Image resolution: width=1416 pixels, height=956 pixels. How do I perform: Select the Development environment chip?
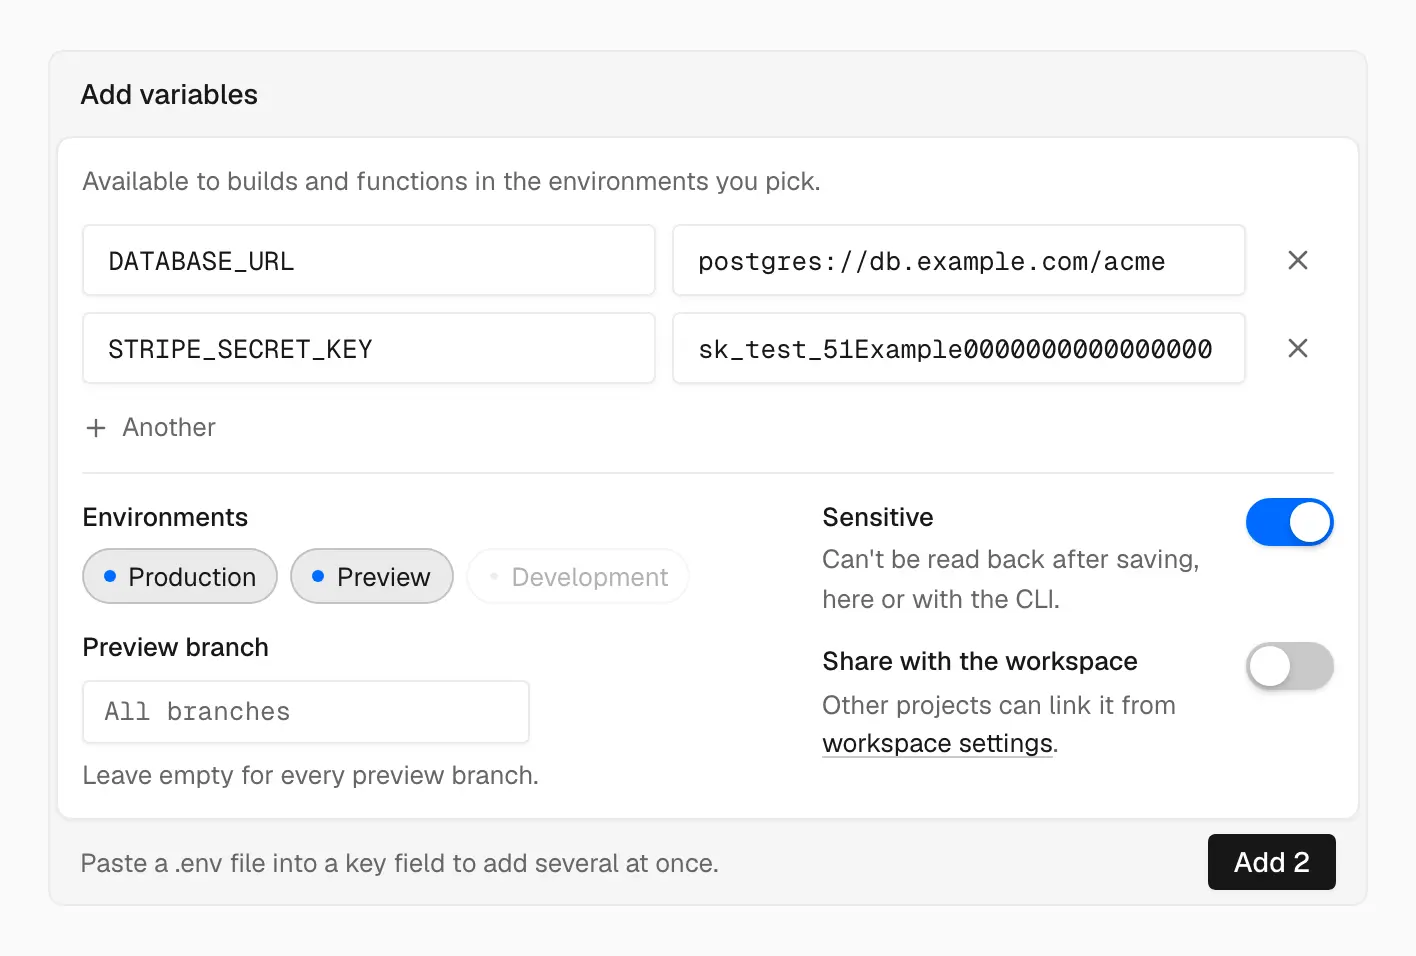click(578, 576)
